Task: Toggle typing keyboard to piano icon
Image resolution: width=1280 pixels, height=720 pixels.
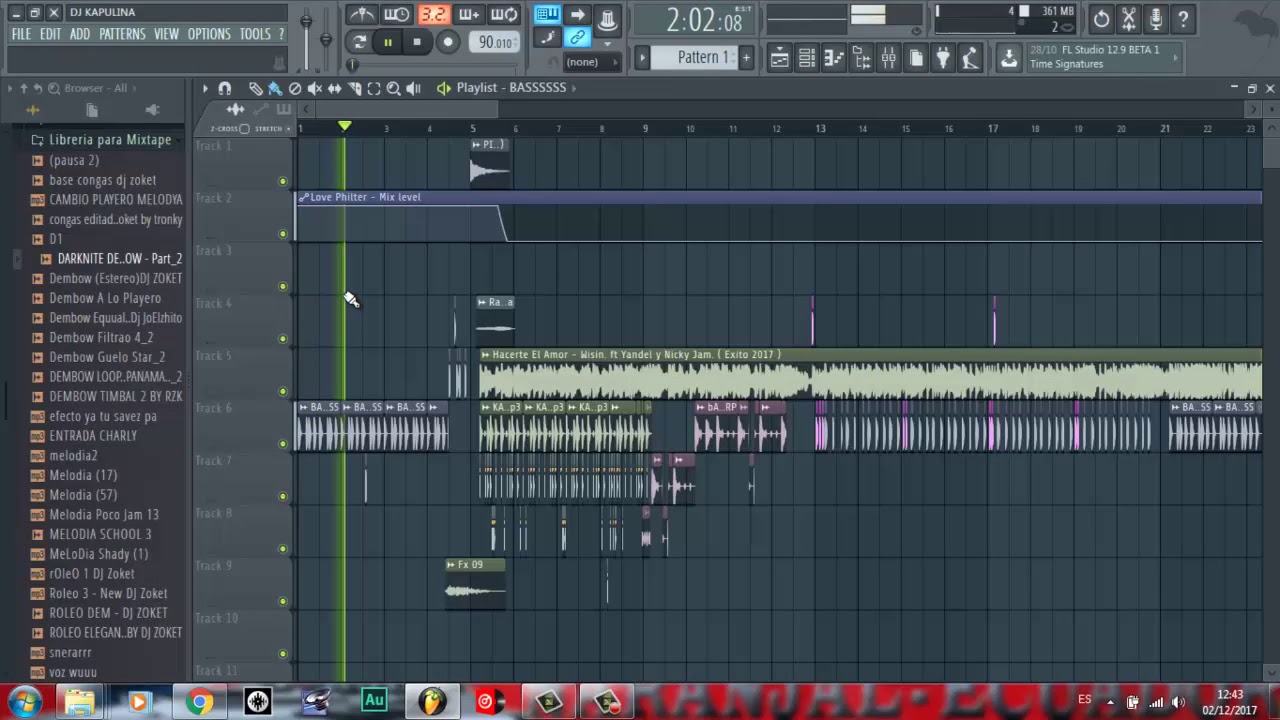Action: click(547, 15)
